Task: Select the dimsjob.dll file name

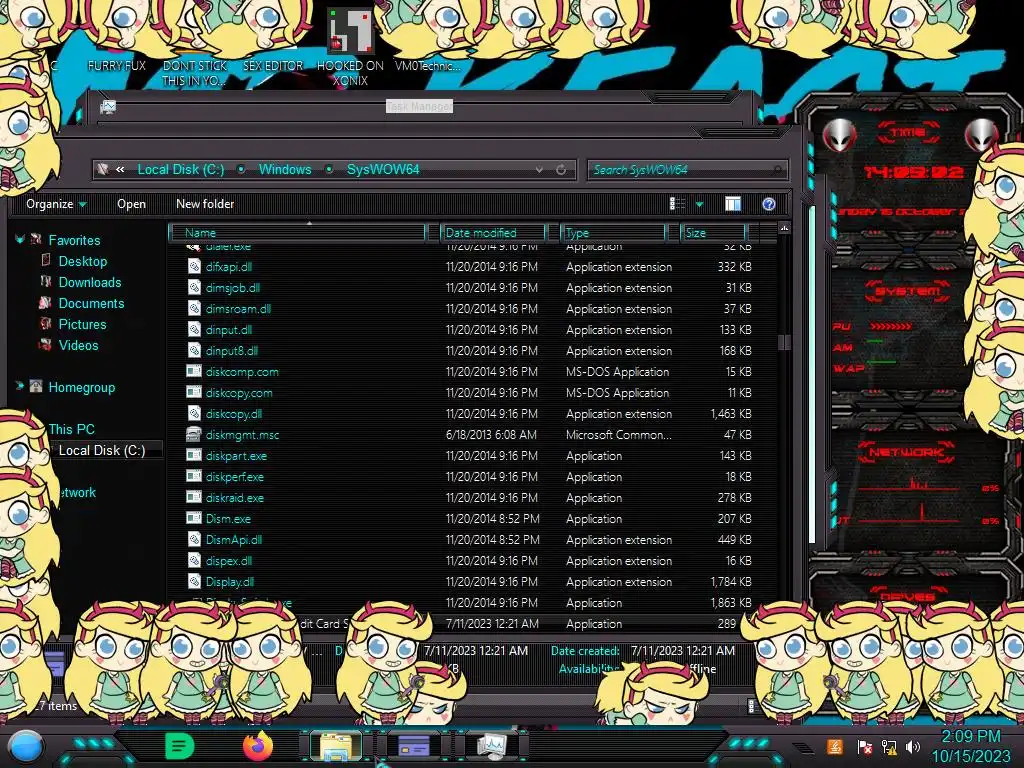Action: [232, 287]
